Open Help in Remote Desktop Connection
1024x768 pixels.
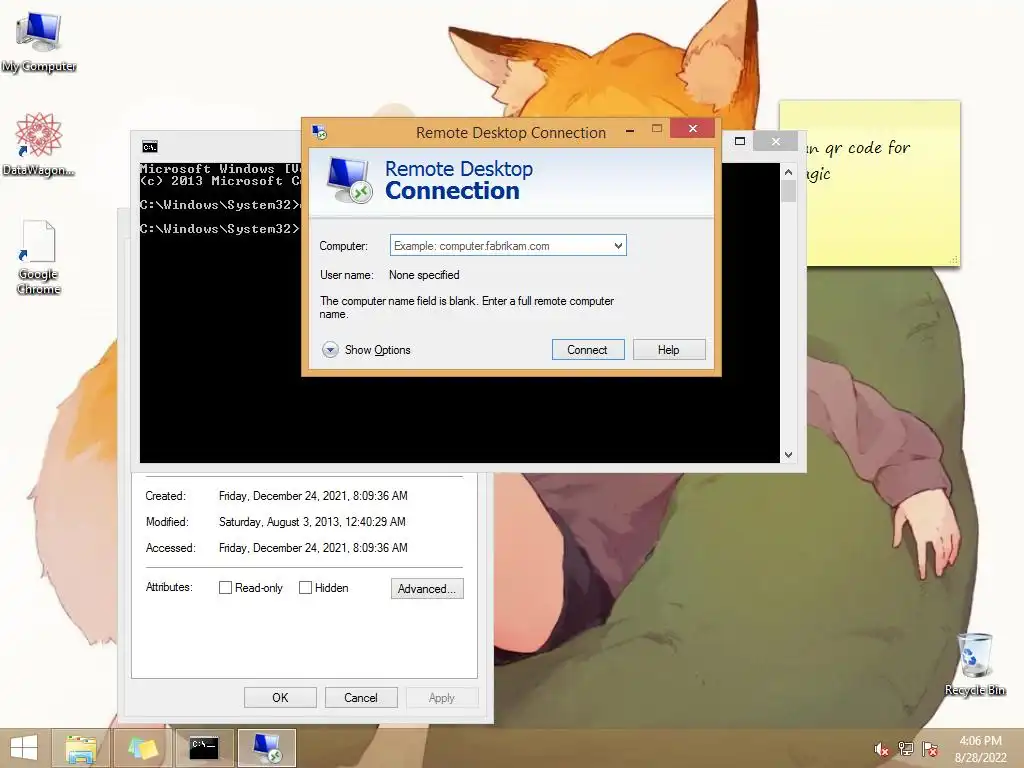click(x=669, y=349)
